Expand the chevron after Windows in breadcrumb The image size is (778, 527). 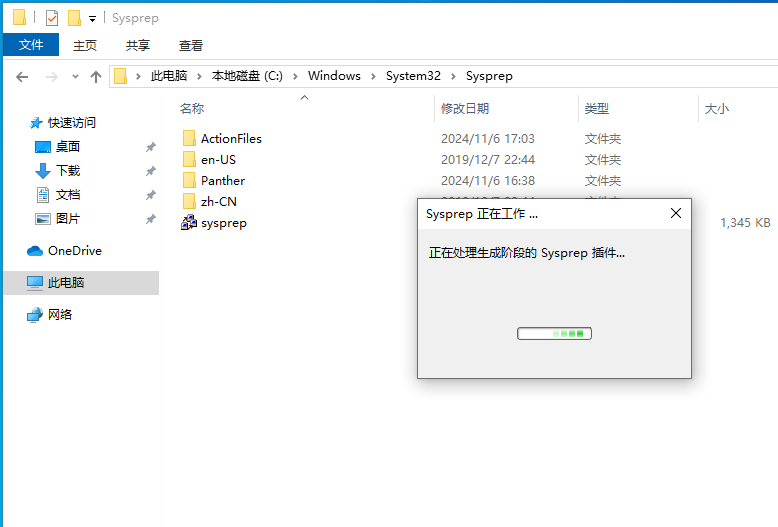pos(373,76)
